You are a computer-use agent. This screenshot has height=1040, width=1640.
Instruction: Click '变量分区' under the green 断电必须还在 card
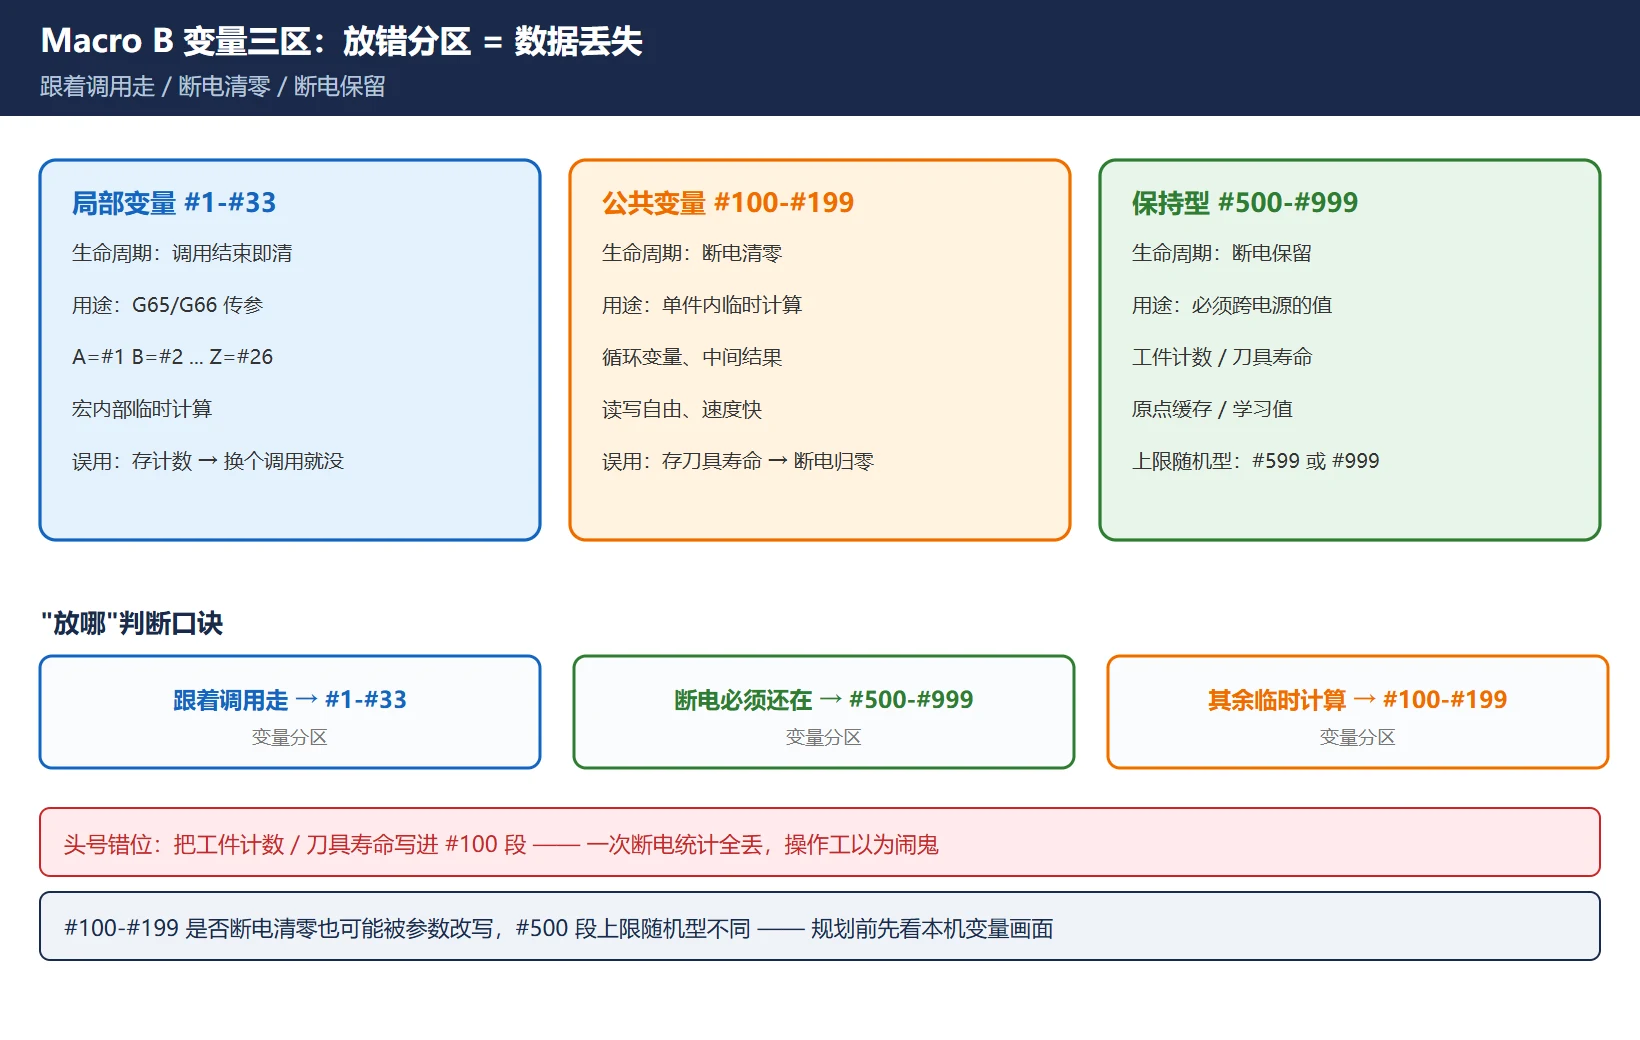[824, 737]
